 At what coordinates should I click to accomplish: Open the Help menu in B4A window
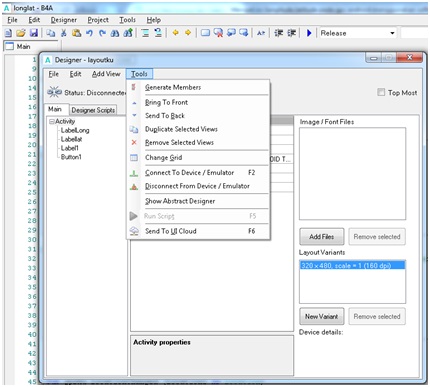pos(154,20)
